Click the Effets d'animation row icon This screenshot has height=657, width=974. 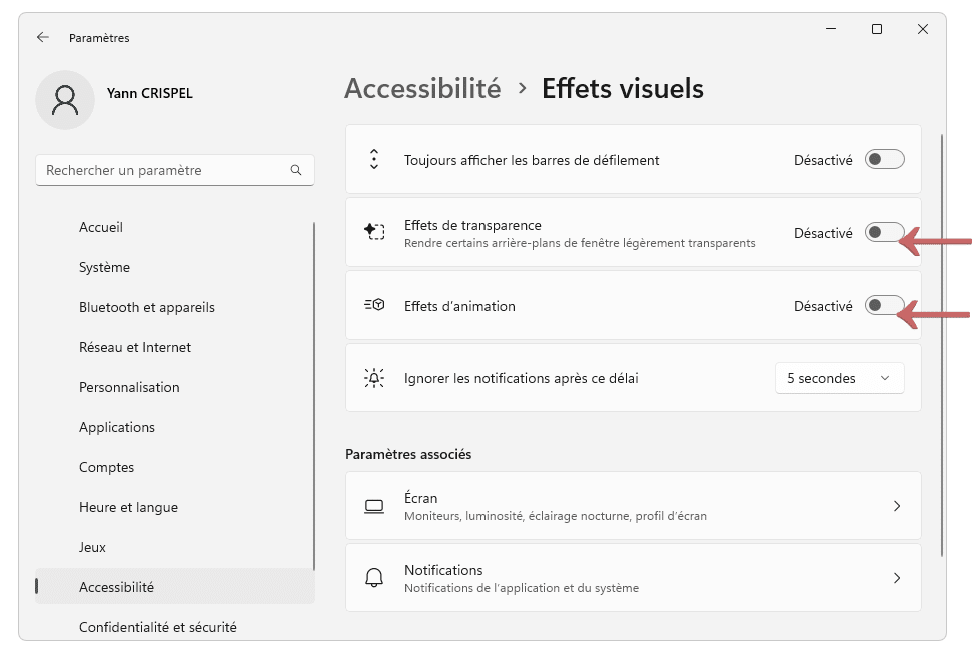[374, 305]
